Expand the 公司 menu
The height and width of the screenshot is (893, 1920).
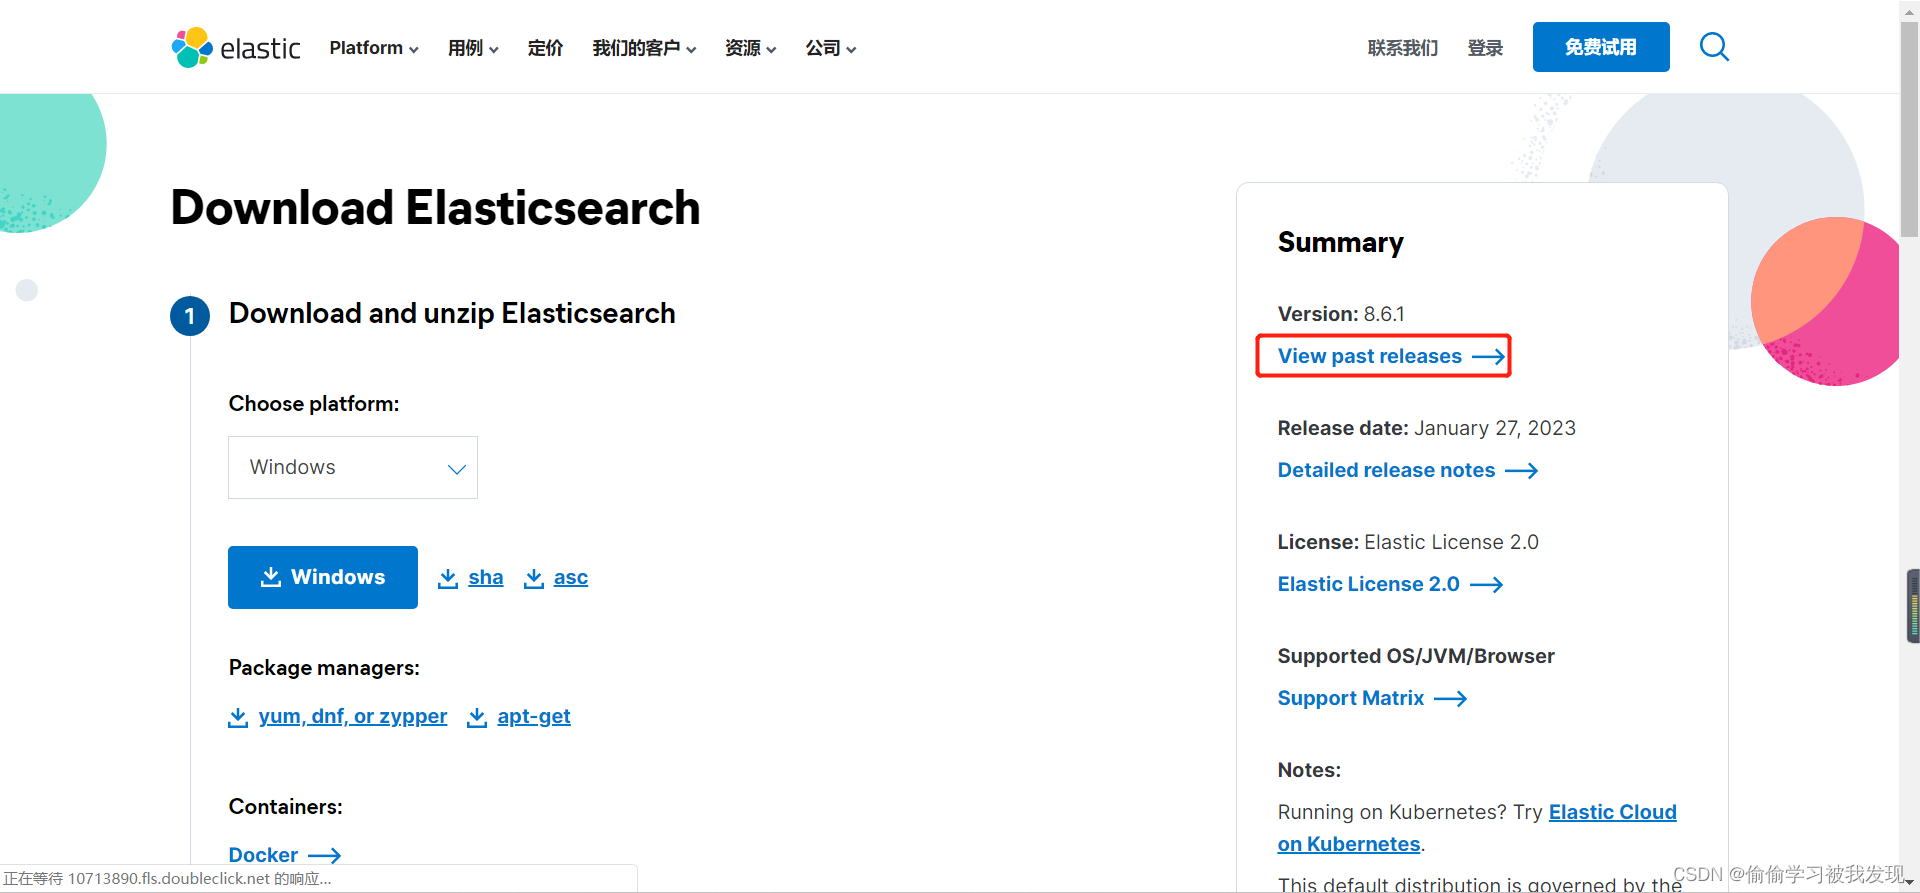pyautogui.click(x=831, y=48)
